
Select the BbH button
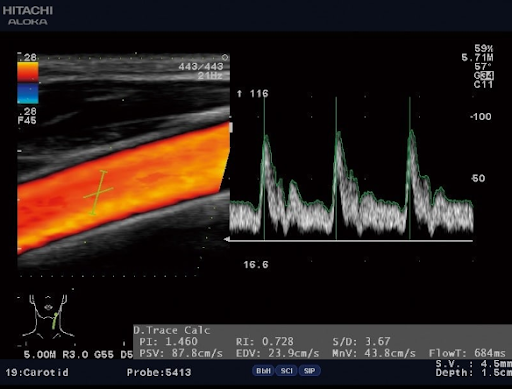tap(263, 371)
